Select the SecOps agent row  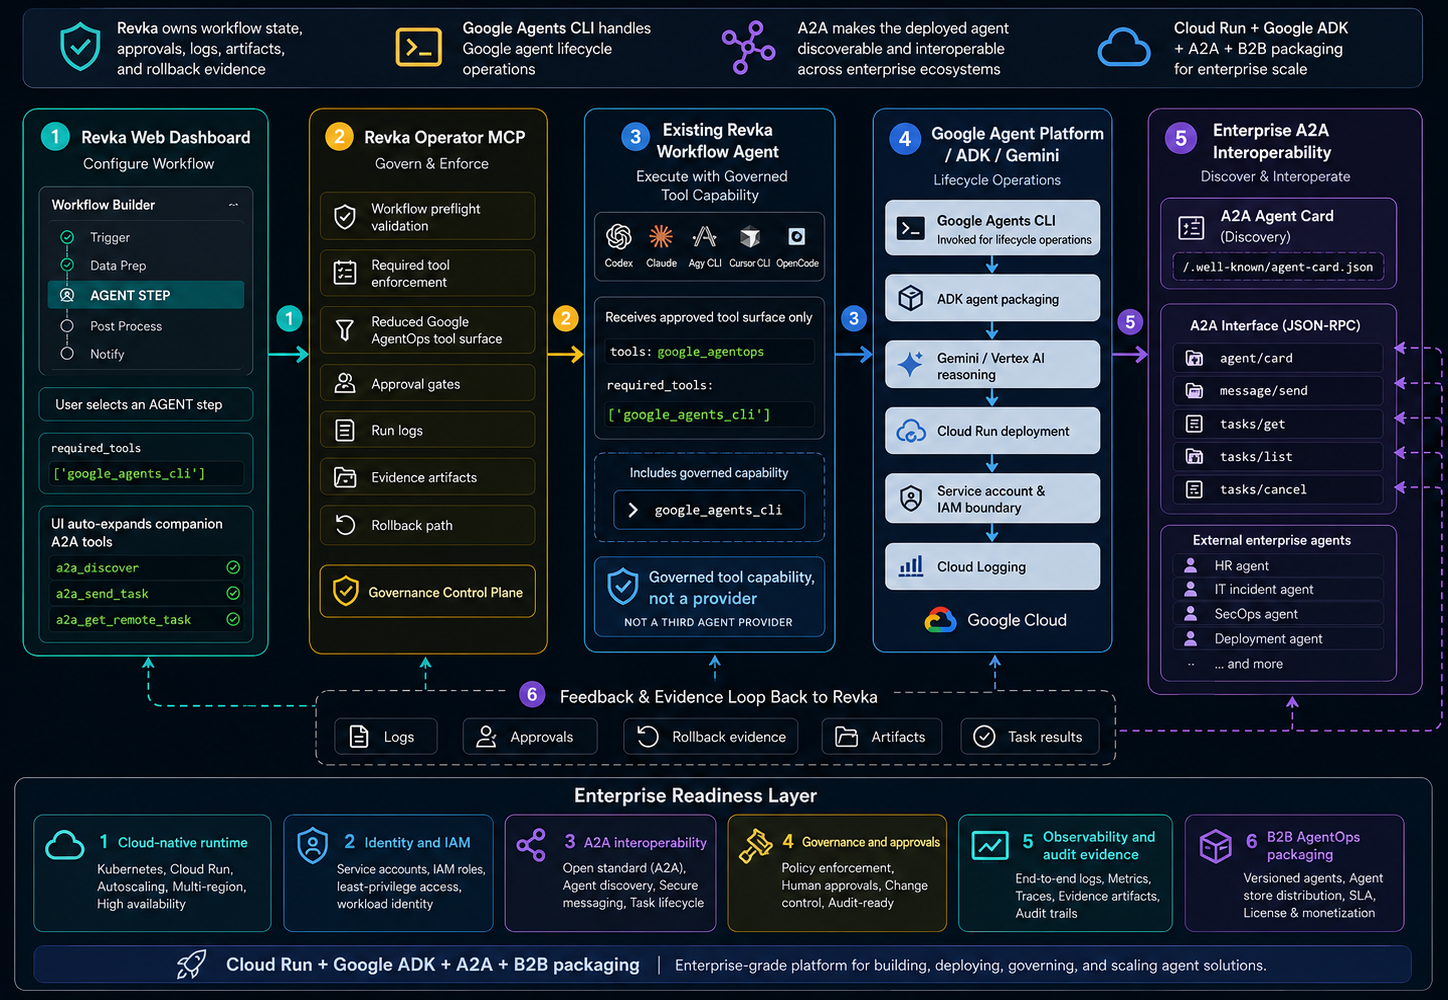1278,614
